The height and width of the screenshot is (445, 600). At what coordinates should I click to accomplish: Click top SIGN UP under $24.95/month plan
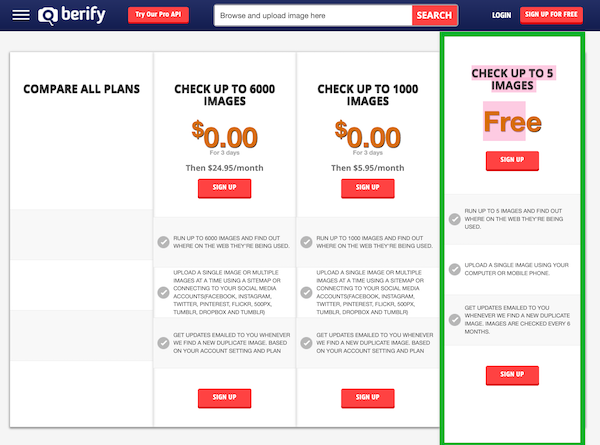(x=225, y=188)
